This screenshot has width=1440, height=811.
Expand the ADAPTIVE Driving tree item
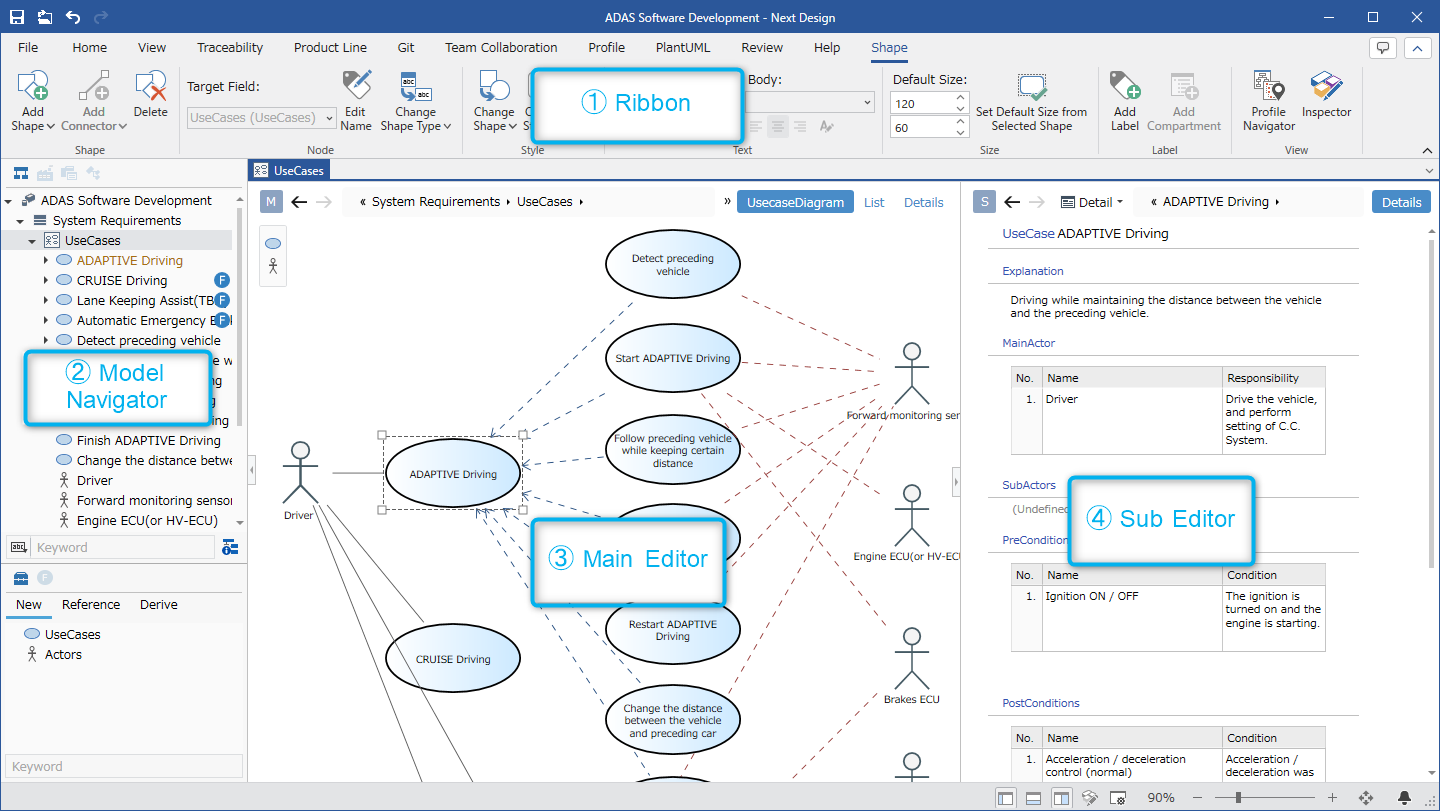46,261
